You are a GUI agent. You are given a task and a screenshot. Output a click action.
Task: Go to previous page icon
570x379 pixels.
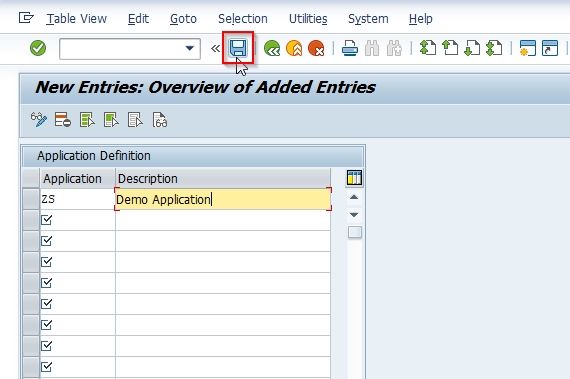[x=450, y=48]
